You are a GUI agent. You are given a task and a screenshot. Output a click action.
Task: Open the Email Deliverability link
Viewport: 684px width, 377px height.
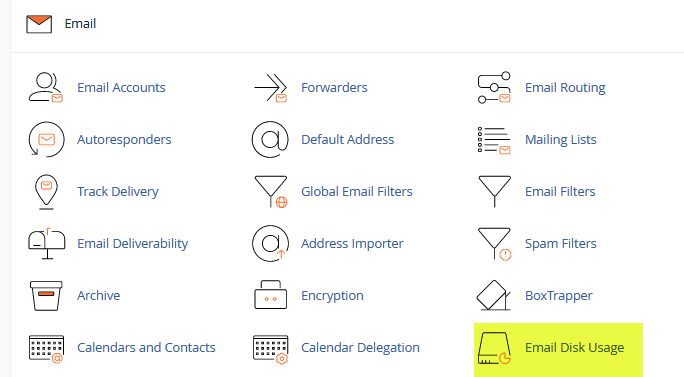pyautogui.click(x=133, y=243)
